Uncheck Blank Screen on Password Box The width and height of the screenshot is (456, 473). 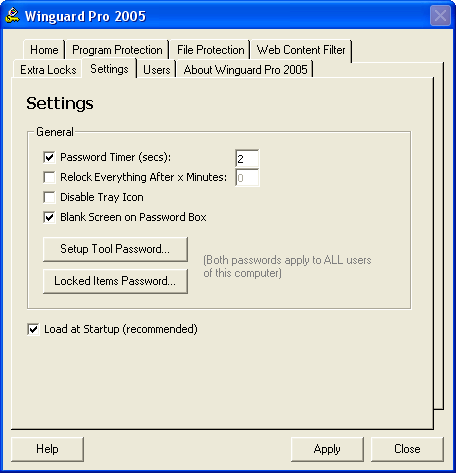(x=49, y=217)
